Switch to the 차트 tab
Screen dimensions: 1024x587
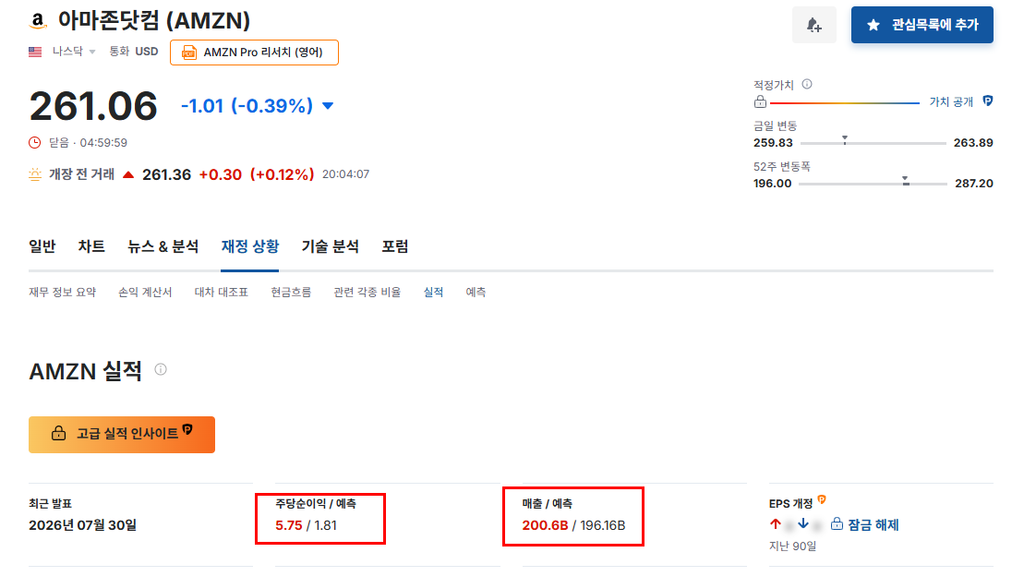[91, 246]
